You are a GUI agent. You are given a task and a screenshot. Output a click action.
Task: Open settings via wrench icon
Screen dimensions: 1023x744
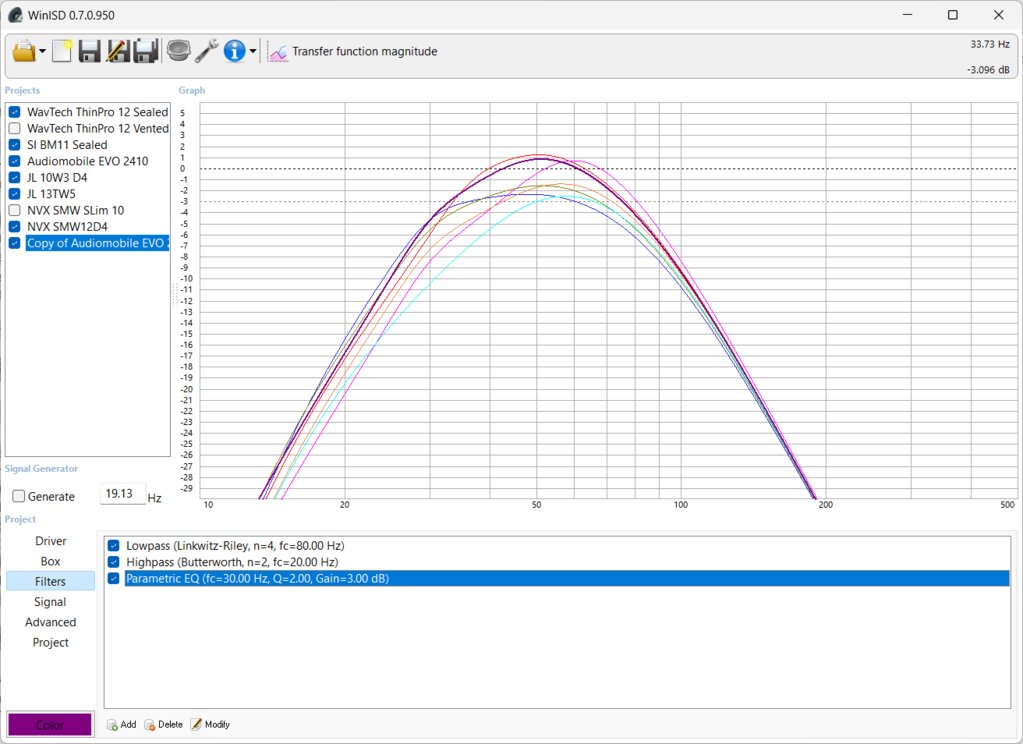207,51
